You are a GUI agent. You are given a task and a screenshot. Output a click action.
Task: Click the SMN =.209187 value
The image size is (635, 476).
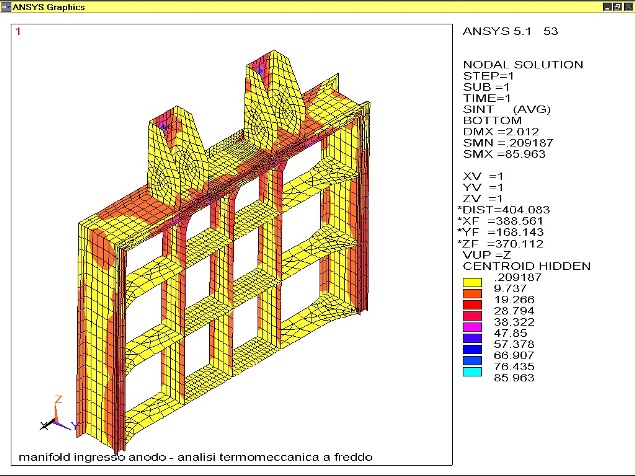508,143
